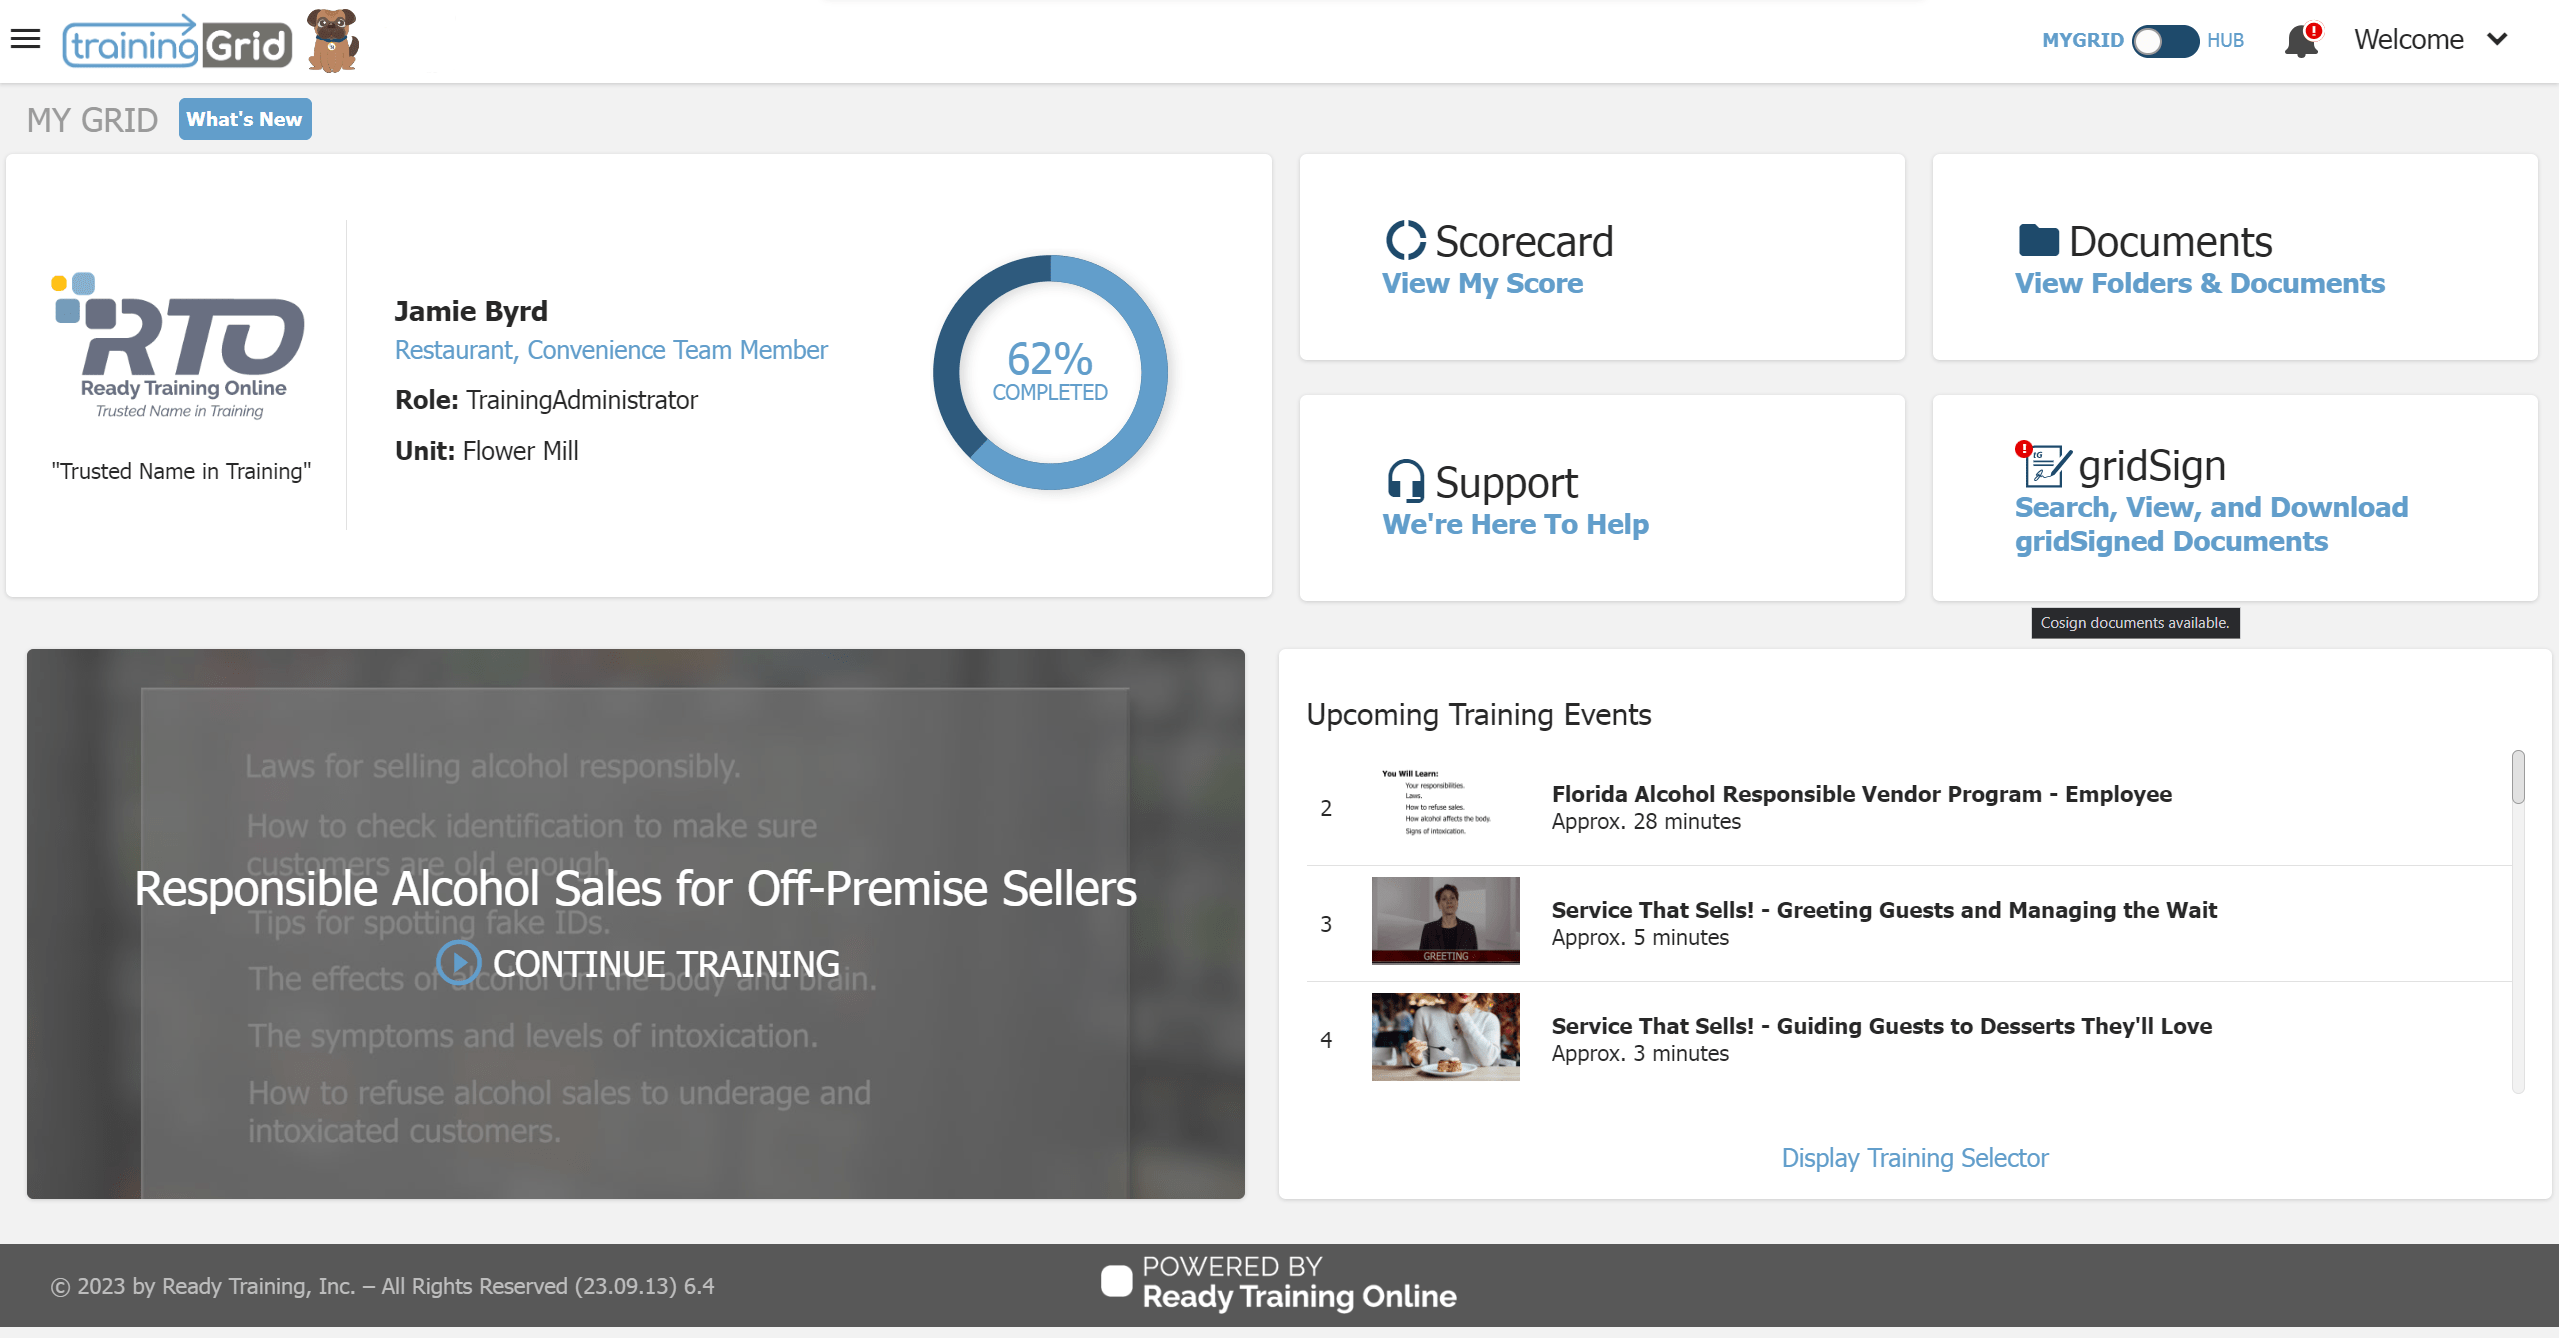Open Guiding Guests to Desserts thumbnail
Screen dimensions: 2559x1338
pos(1445,1036)
